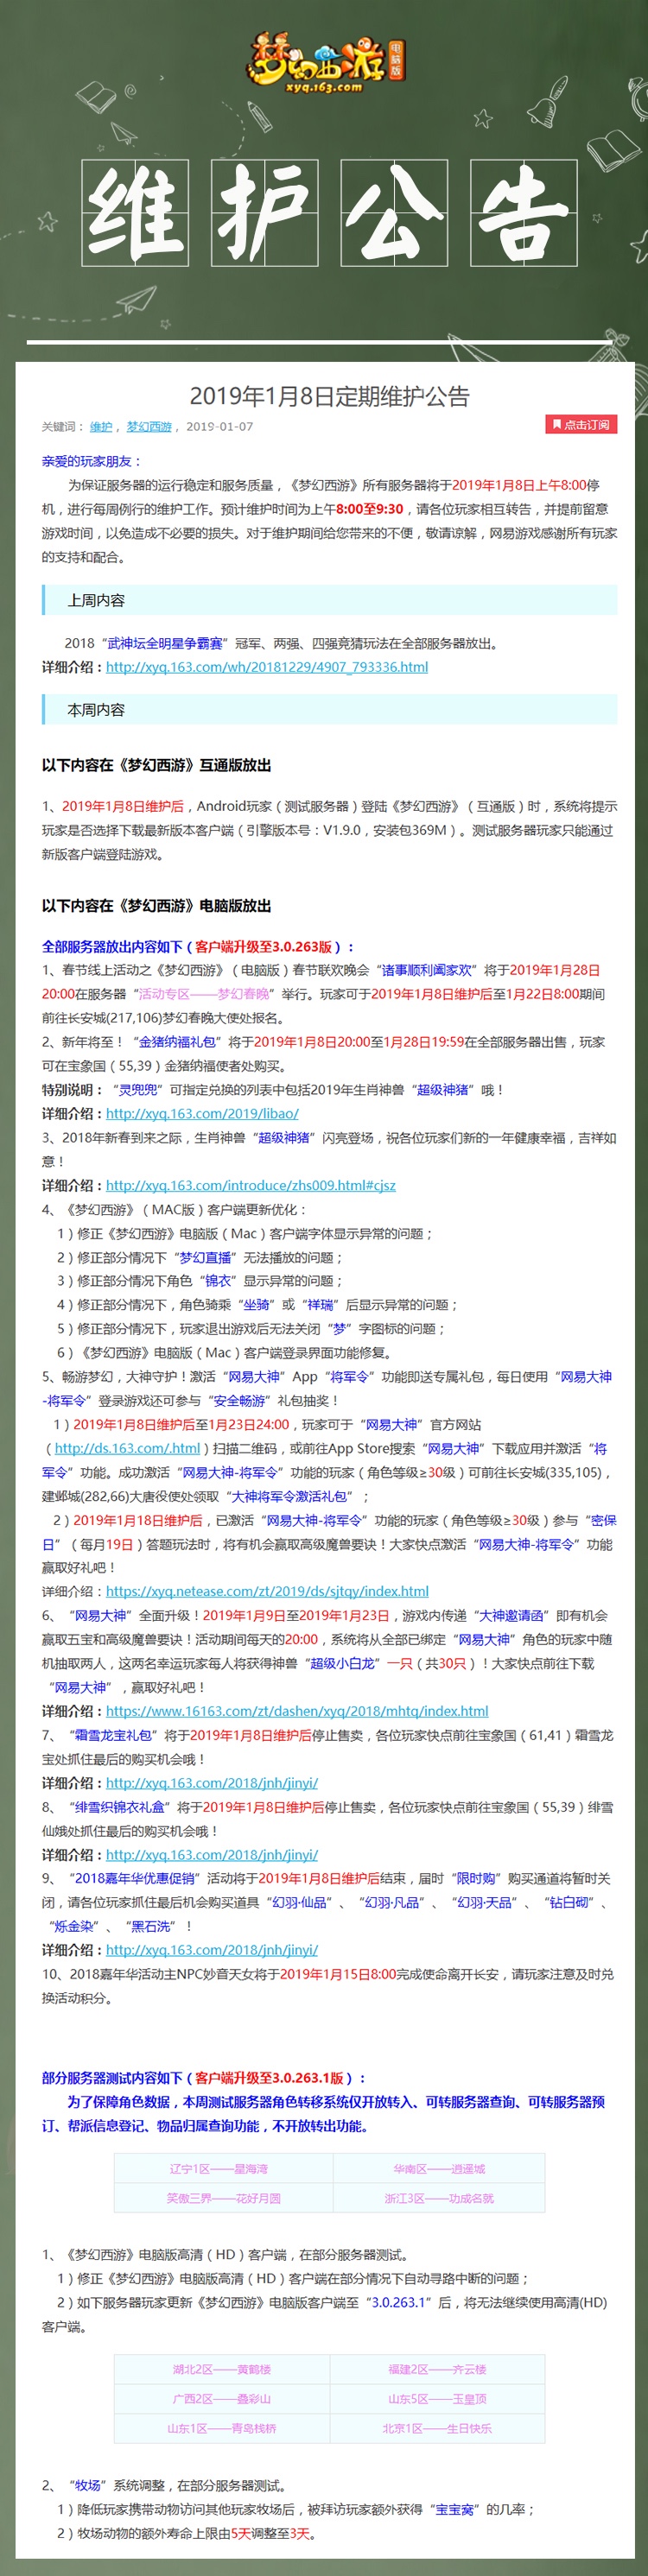Click the 灵兜兜 blue text
This screenshot has width=648, height=2576.
coord(137,1090)
